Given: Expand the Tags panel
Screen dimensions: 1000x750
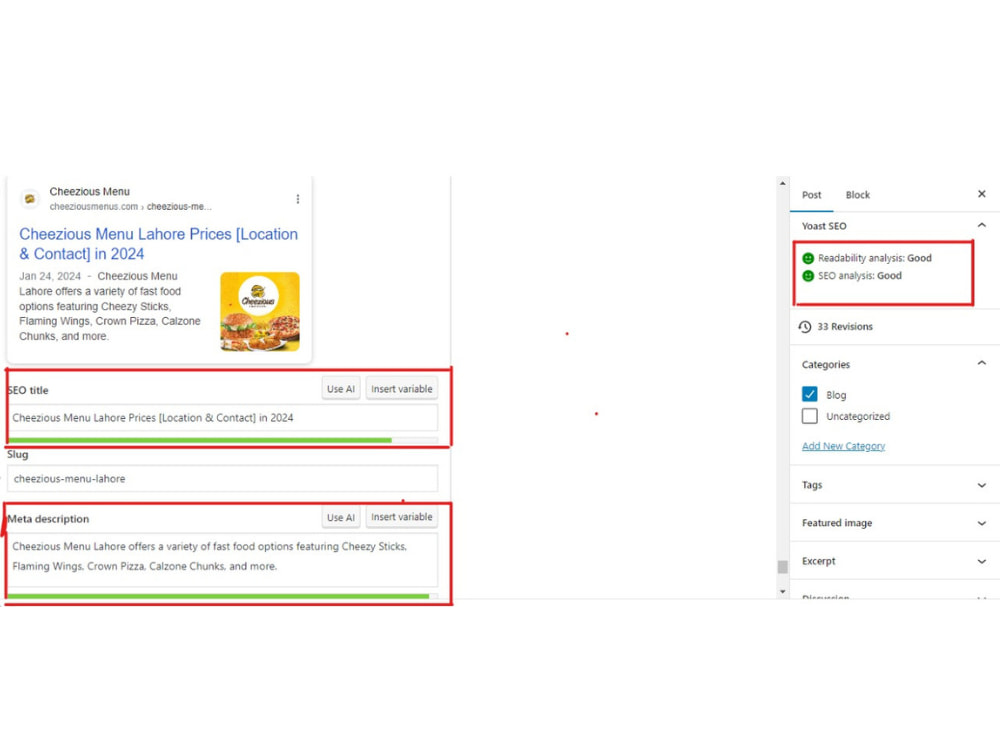Looking at the screenshot, I should (982, 485).
